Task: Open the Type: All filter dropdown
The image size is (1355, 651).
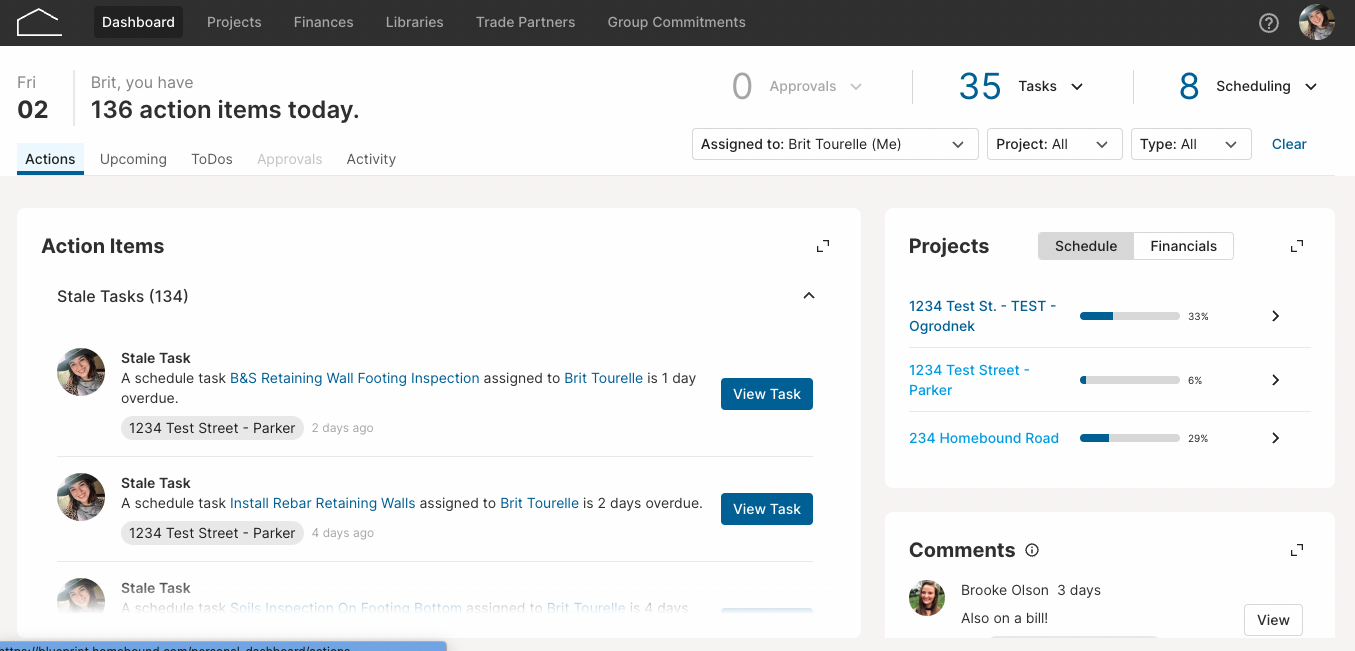Action: click(1191, 144)
